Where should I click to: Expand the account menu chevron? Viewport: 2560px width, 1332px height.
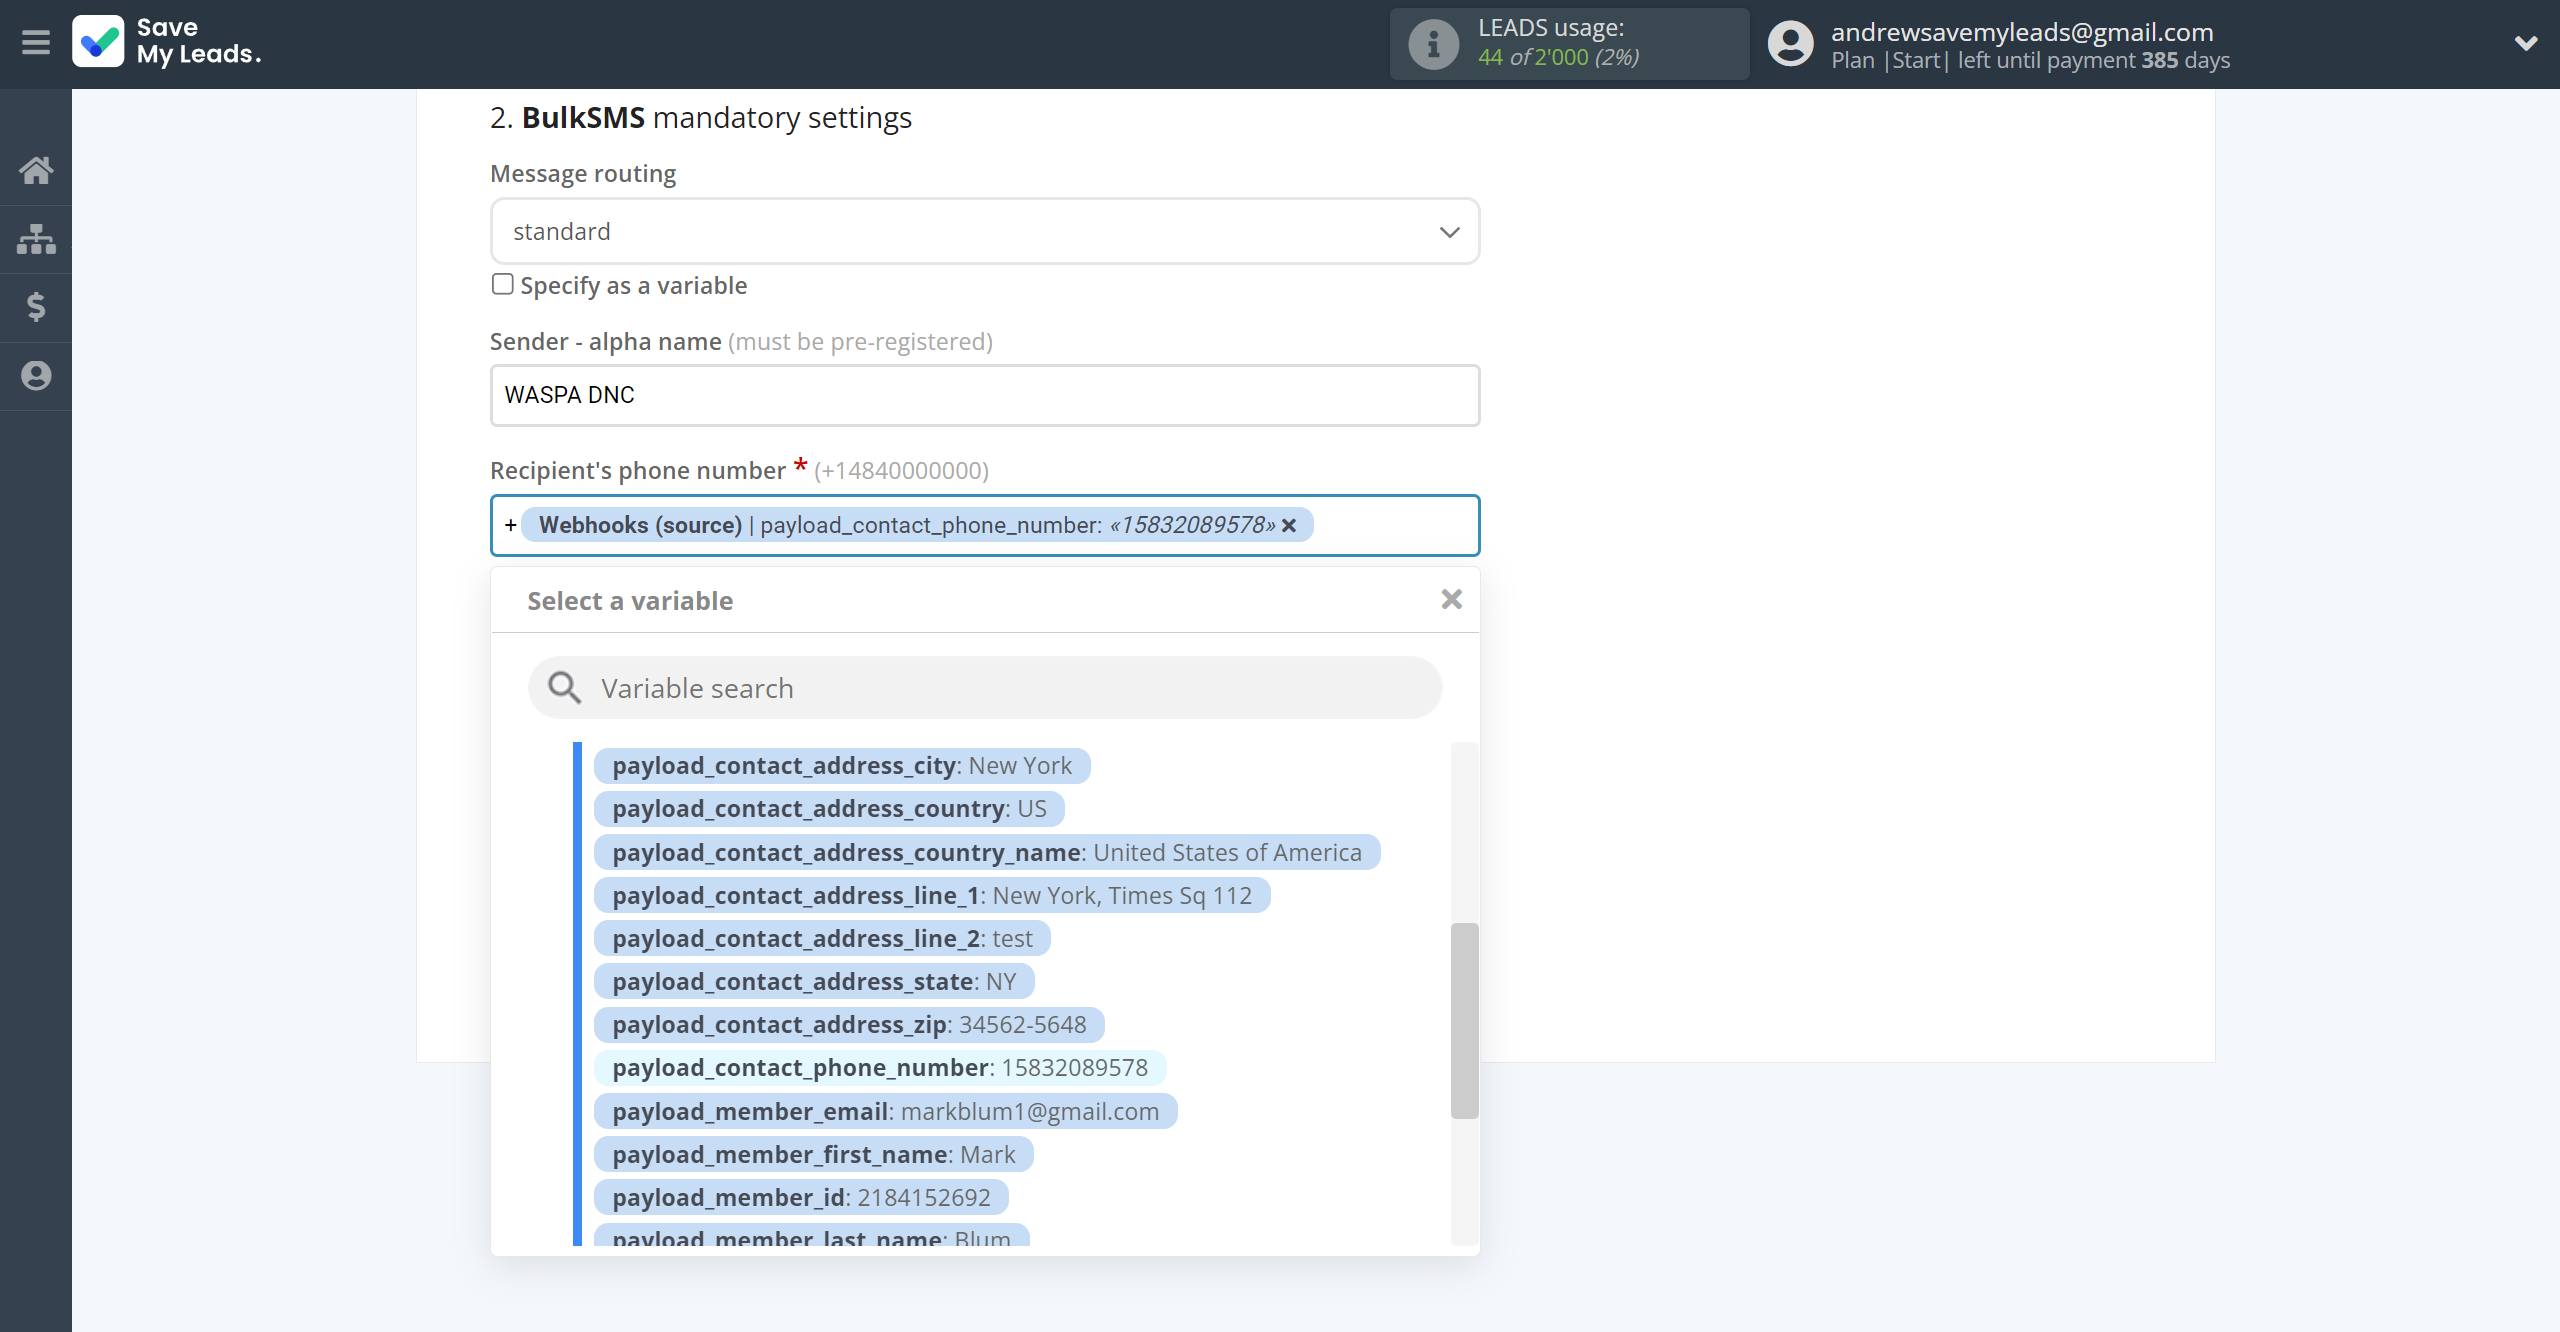coord(2526,43)
